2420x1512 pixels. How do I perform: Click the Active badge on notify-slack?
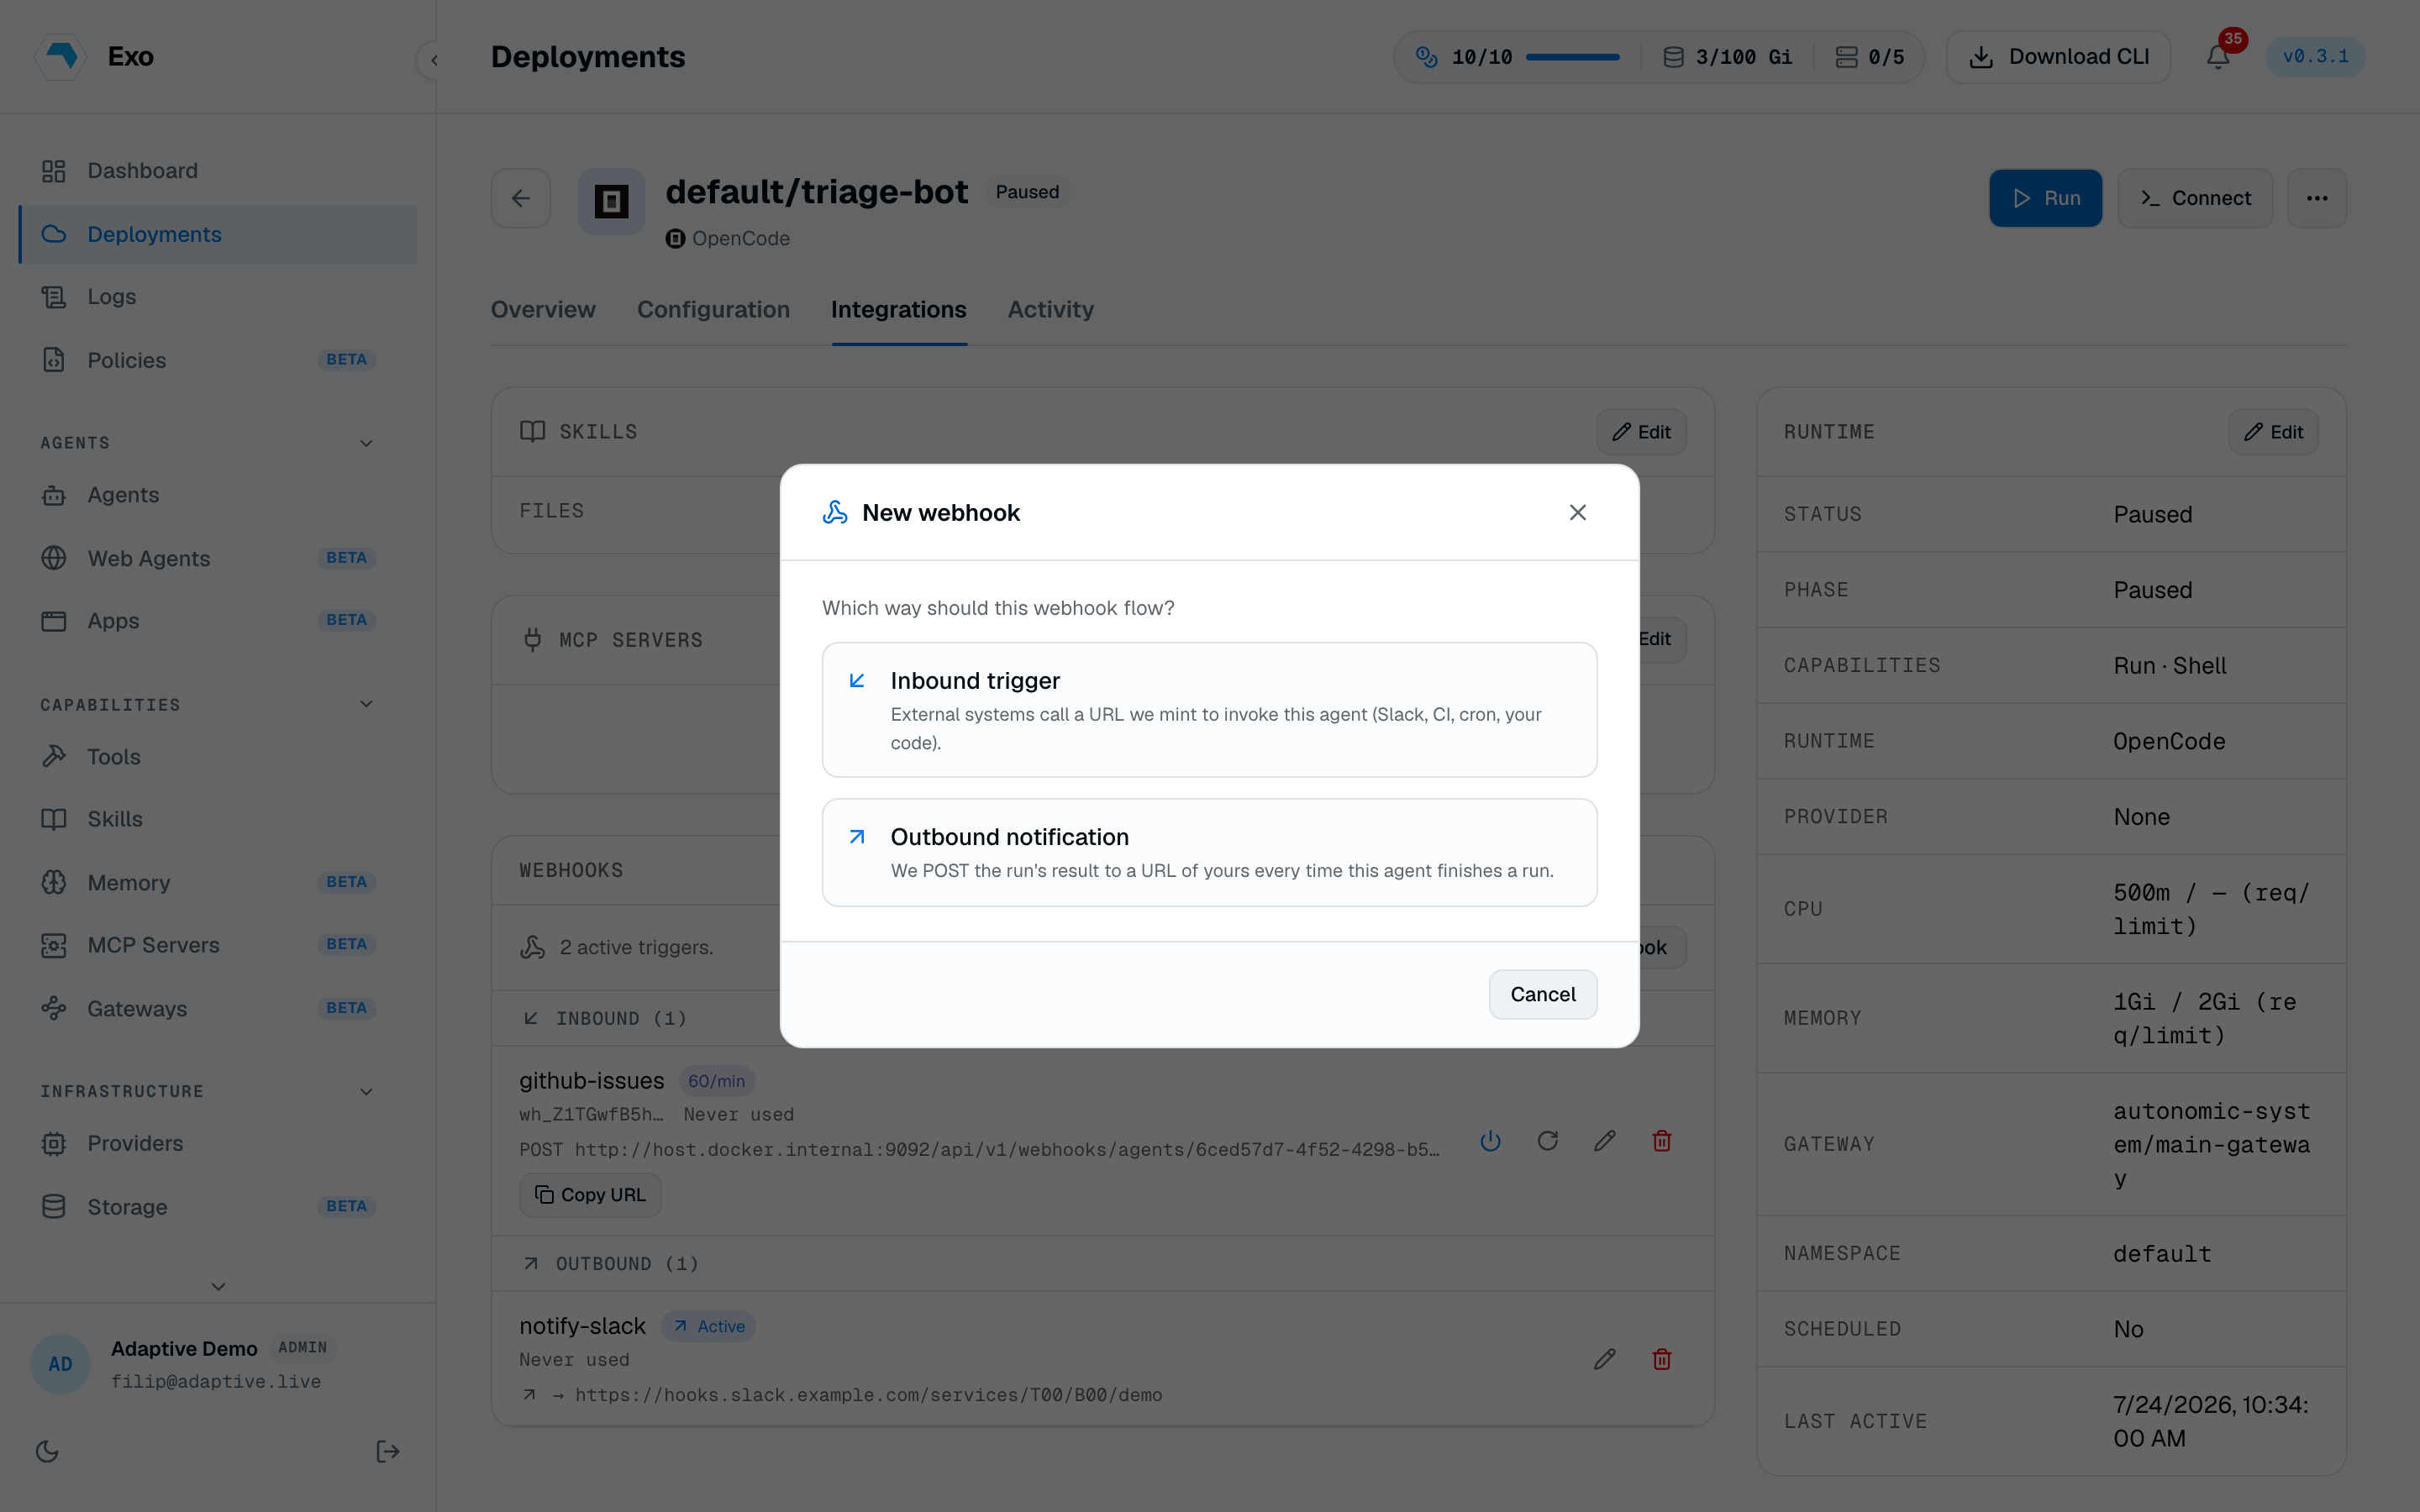pos(708,1326)
